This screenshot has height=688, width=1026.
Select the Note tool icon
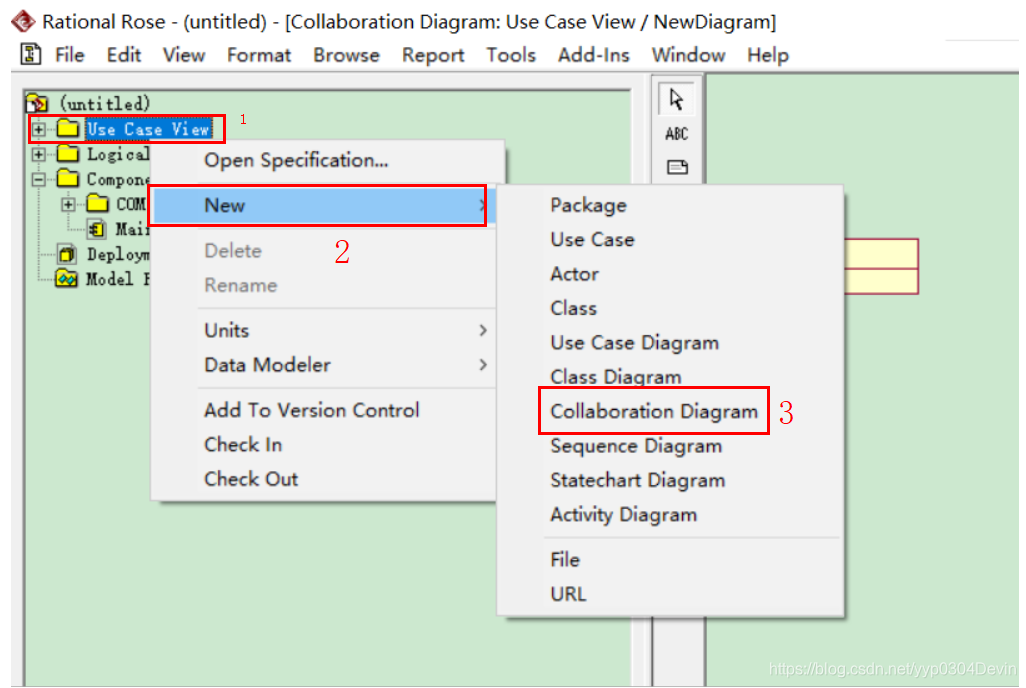tap(677, 168)
